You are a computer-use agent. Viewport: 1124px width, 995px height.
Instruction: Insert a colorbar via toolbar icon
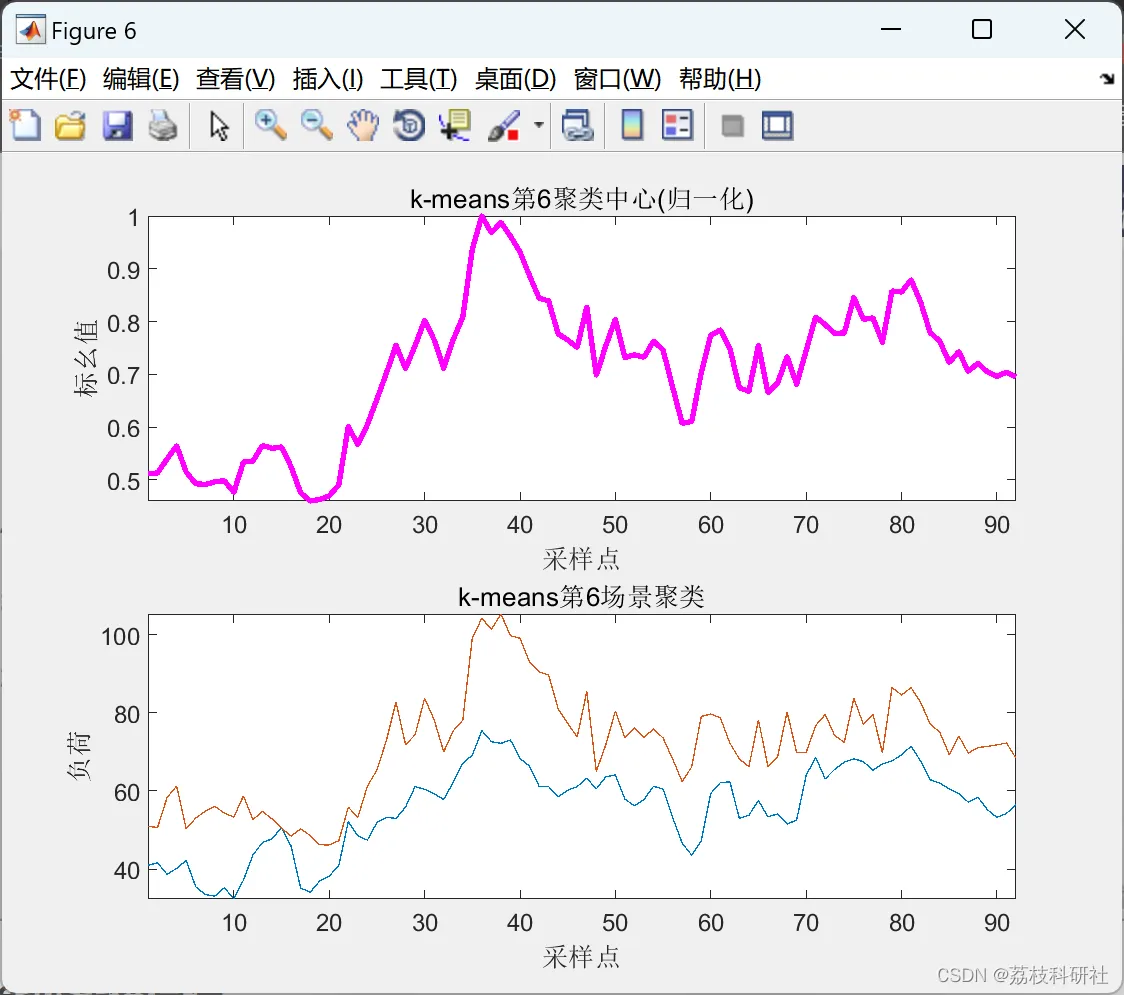click(x=632, y=125)
